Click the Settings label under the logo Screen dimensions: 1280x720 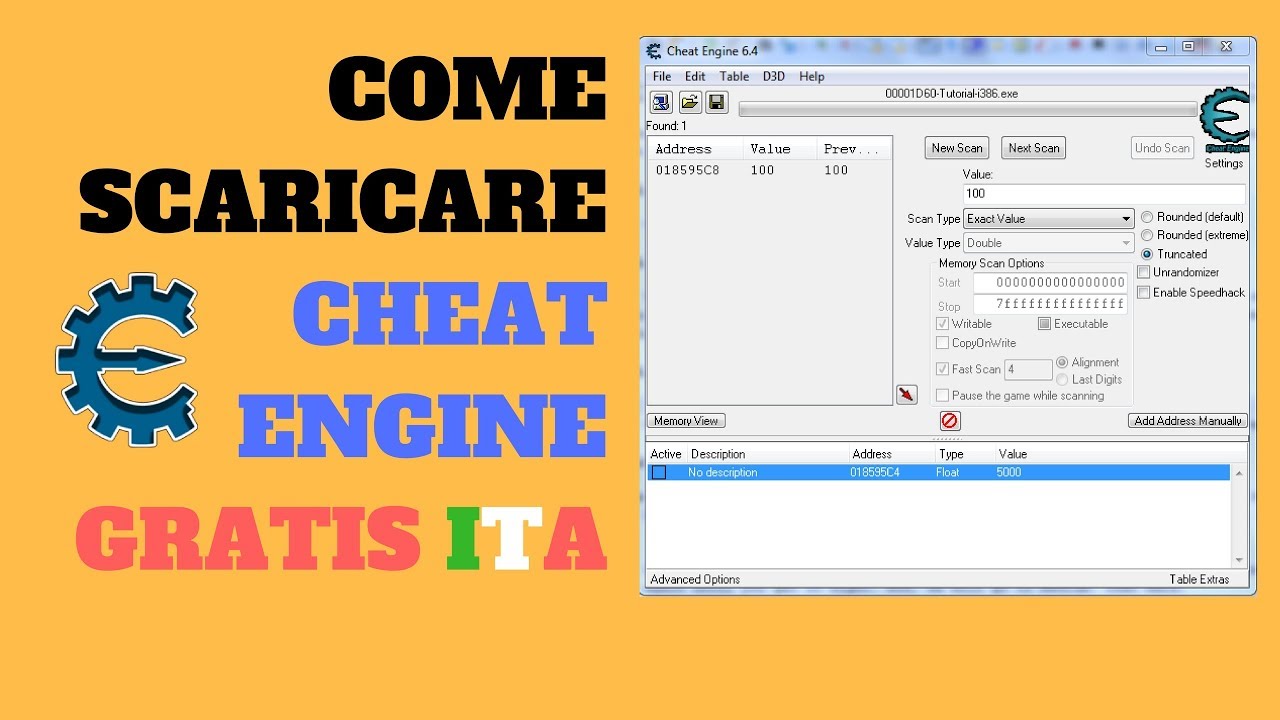pyautogui.click(x=1224, y=163)
